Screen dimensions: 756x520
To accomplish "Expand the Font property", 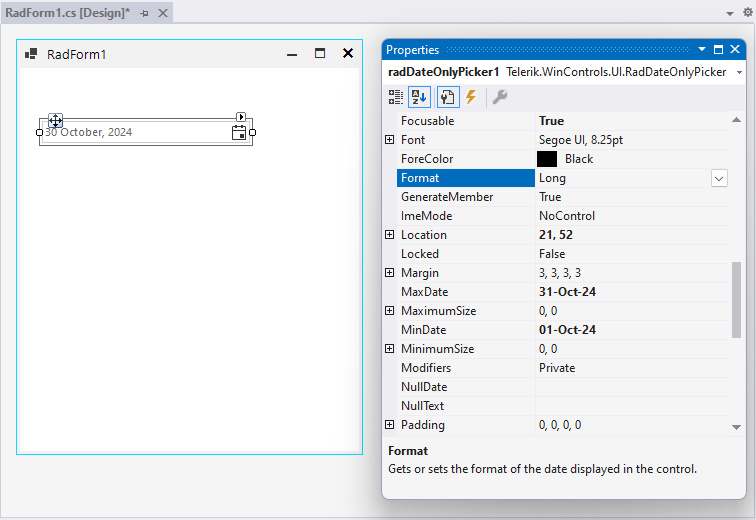I will click(390, 140).
